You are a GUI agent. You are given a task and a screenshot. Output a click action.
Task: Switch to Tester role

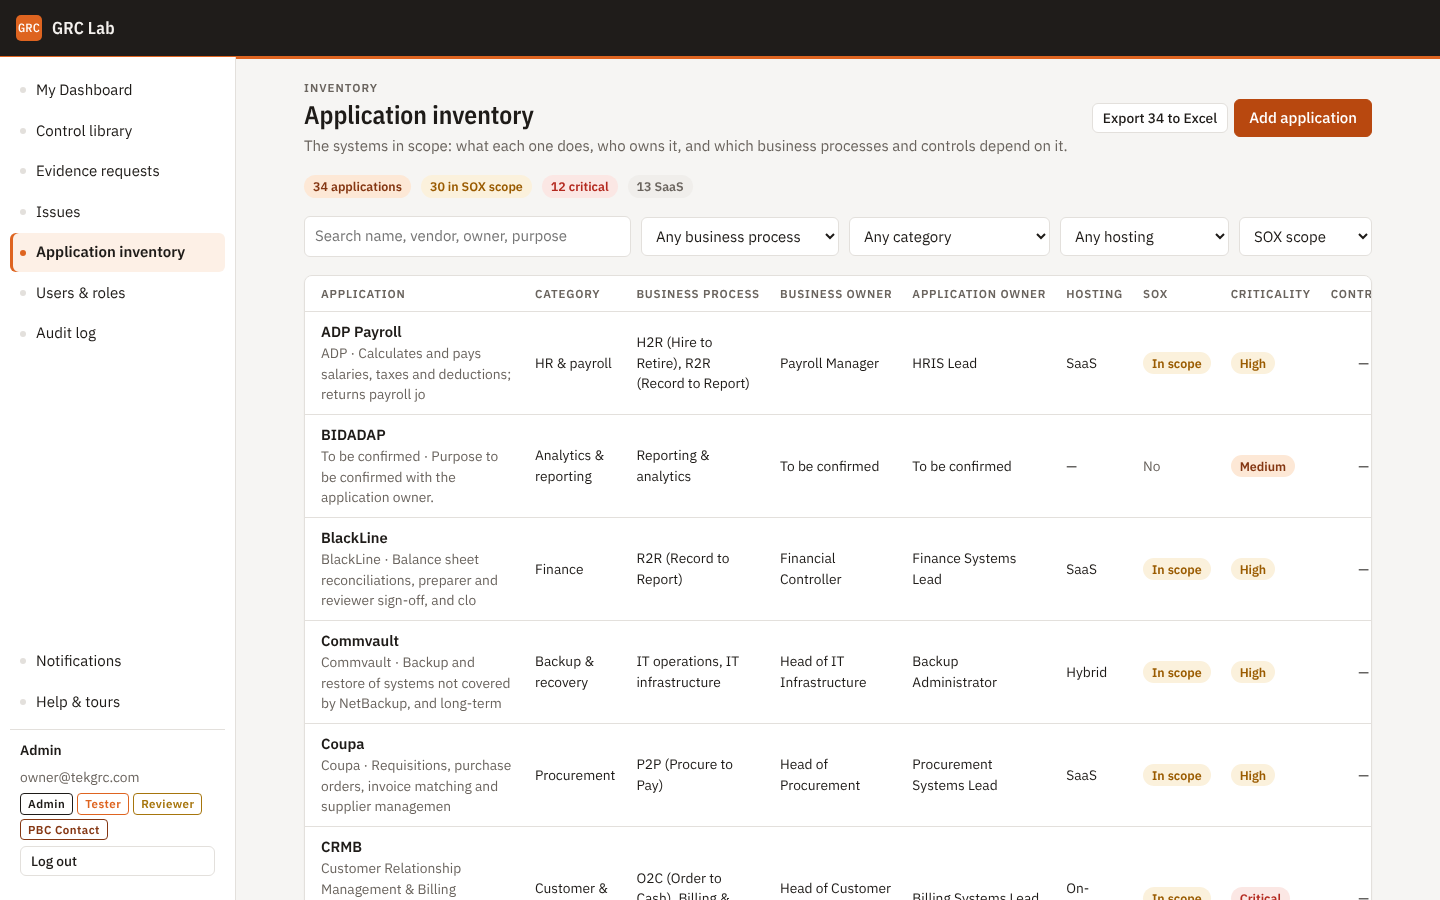click(103, 804)
